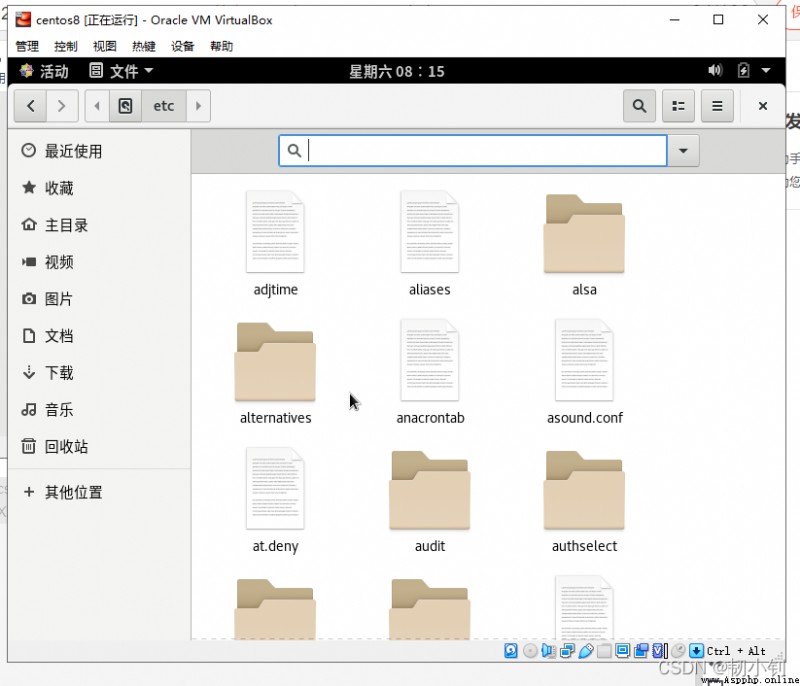The image size is (800, 686).
Task: Select the at.deny file
Action: coord(276,500)
